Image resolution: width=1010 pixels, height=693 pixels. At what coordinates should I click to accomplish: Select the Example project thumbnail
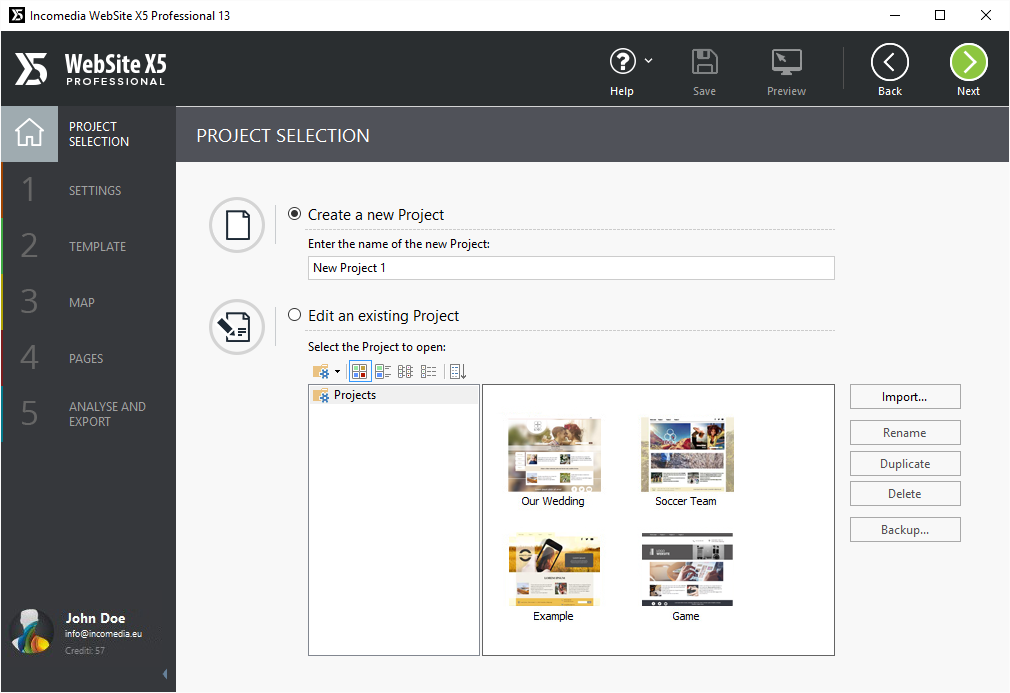pos(554,569)
